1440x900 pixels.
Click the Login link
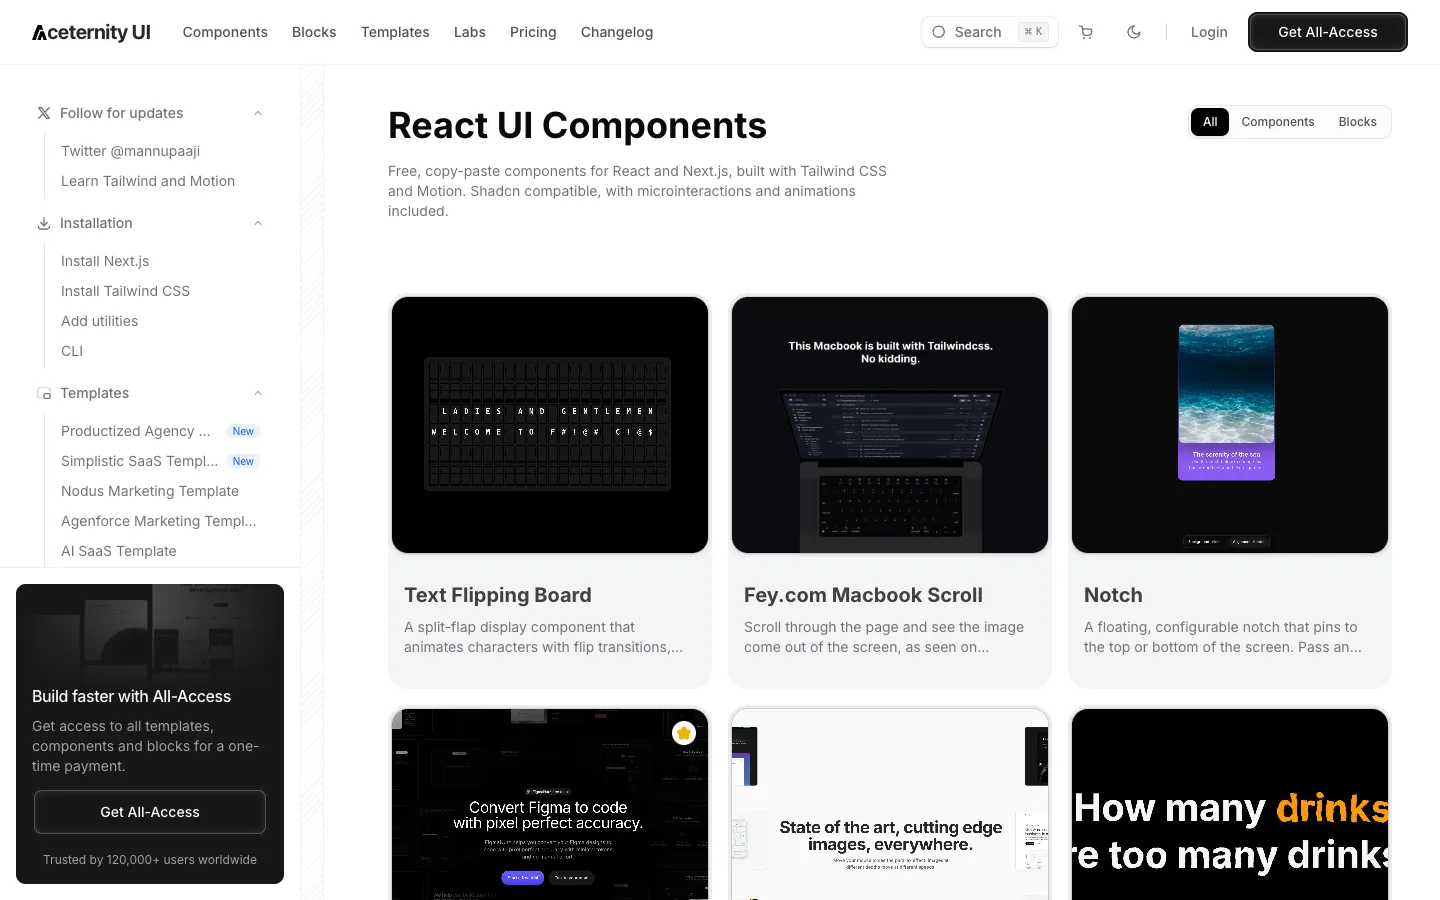[1209, 32]
